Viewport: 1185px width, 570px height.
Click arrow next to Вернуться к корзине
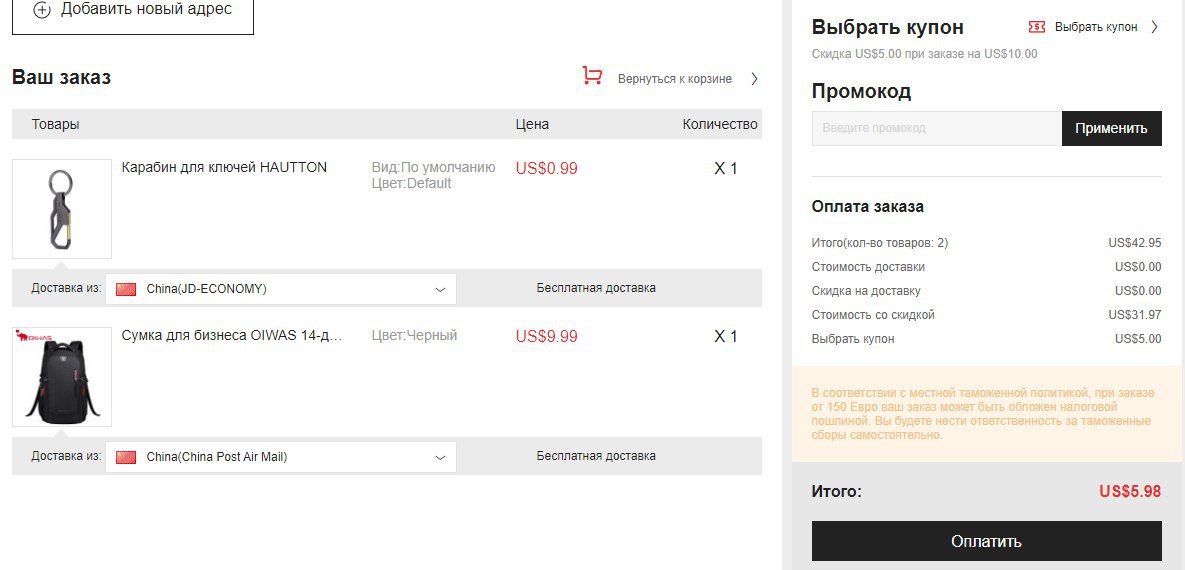click(753, 79)
